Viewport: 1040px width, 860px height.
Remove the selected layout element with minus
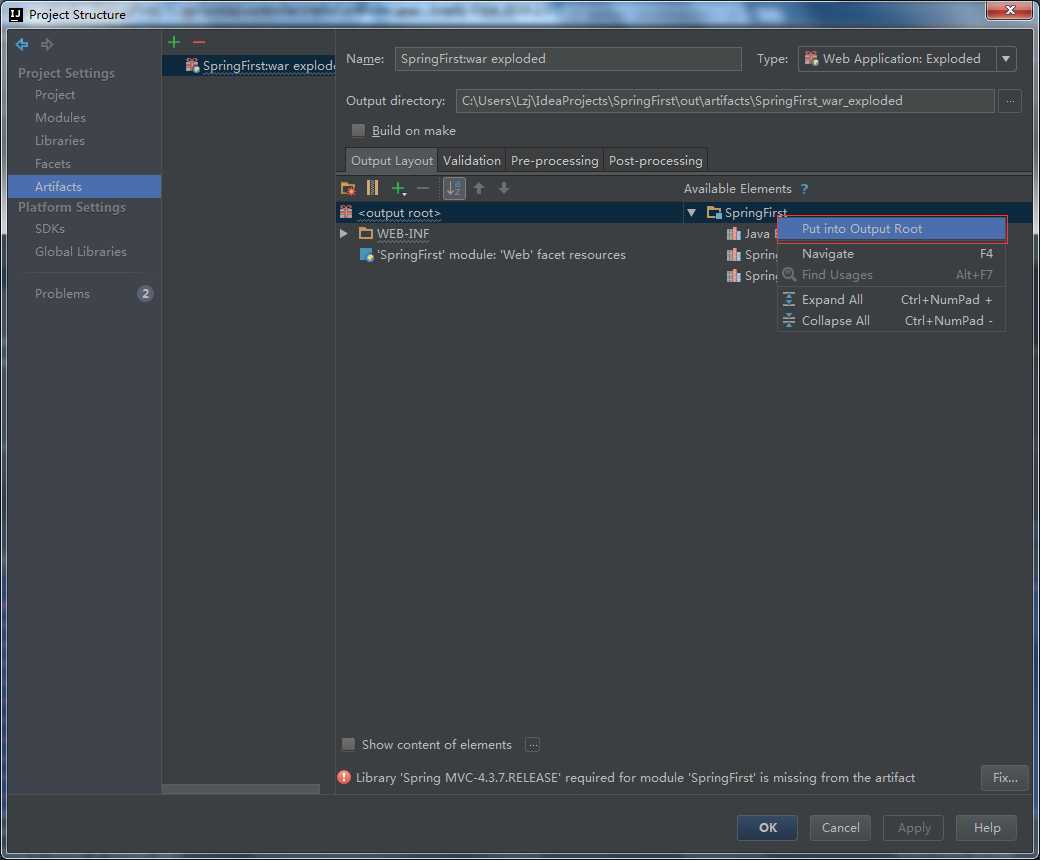coord(422,188)
